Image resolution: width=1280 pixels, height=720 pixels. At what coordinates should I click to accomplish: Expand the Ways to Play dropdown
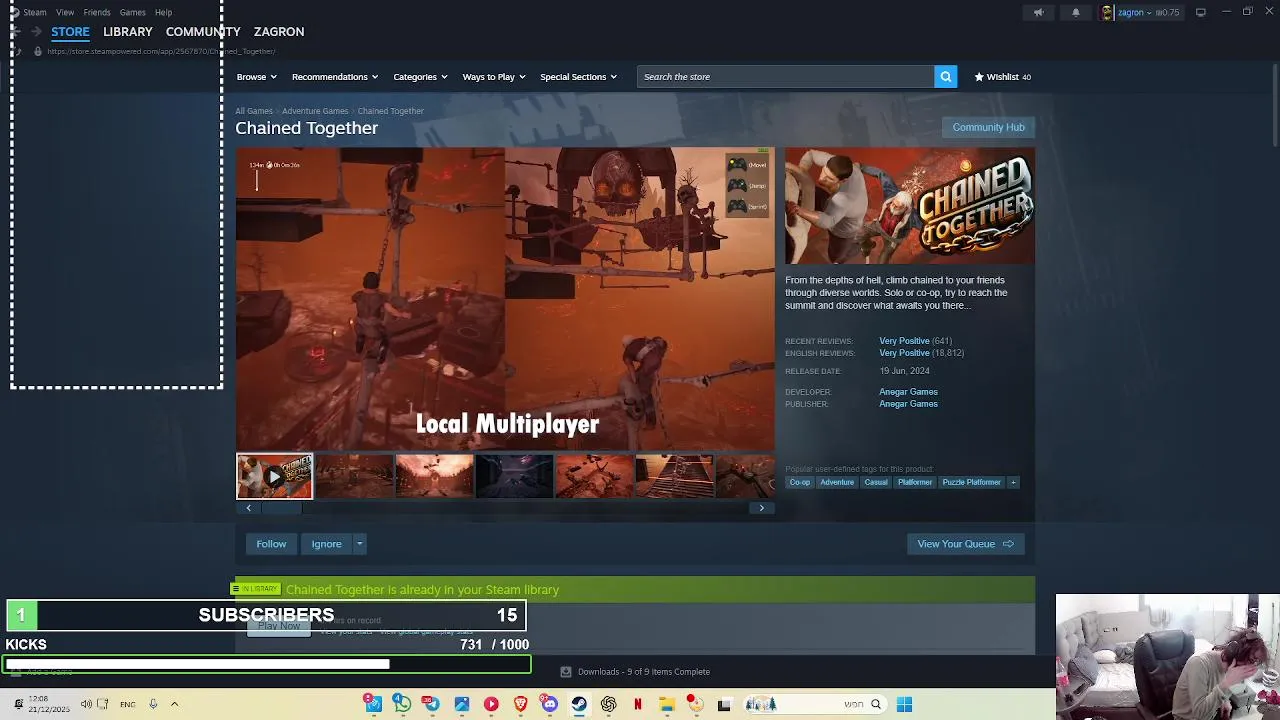[x=494, y=77]
